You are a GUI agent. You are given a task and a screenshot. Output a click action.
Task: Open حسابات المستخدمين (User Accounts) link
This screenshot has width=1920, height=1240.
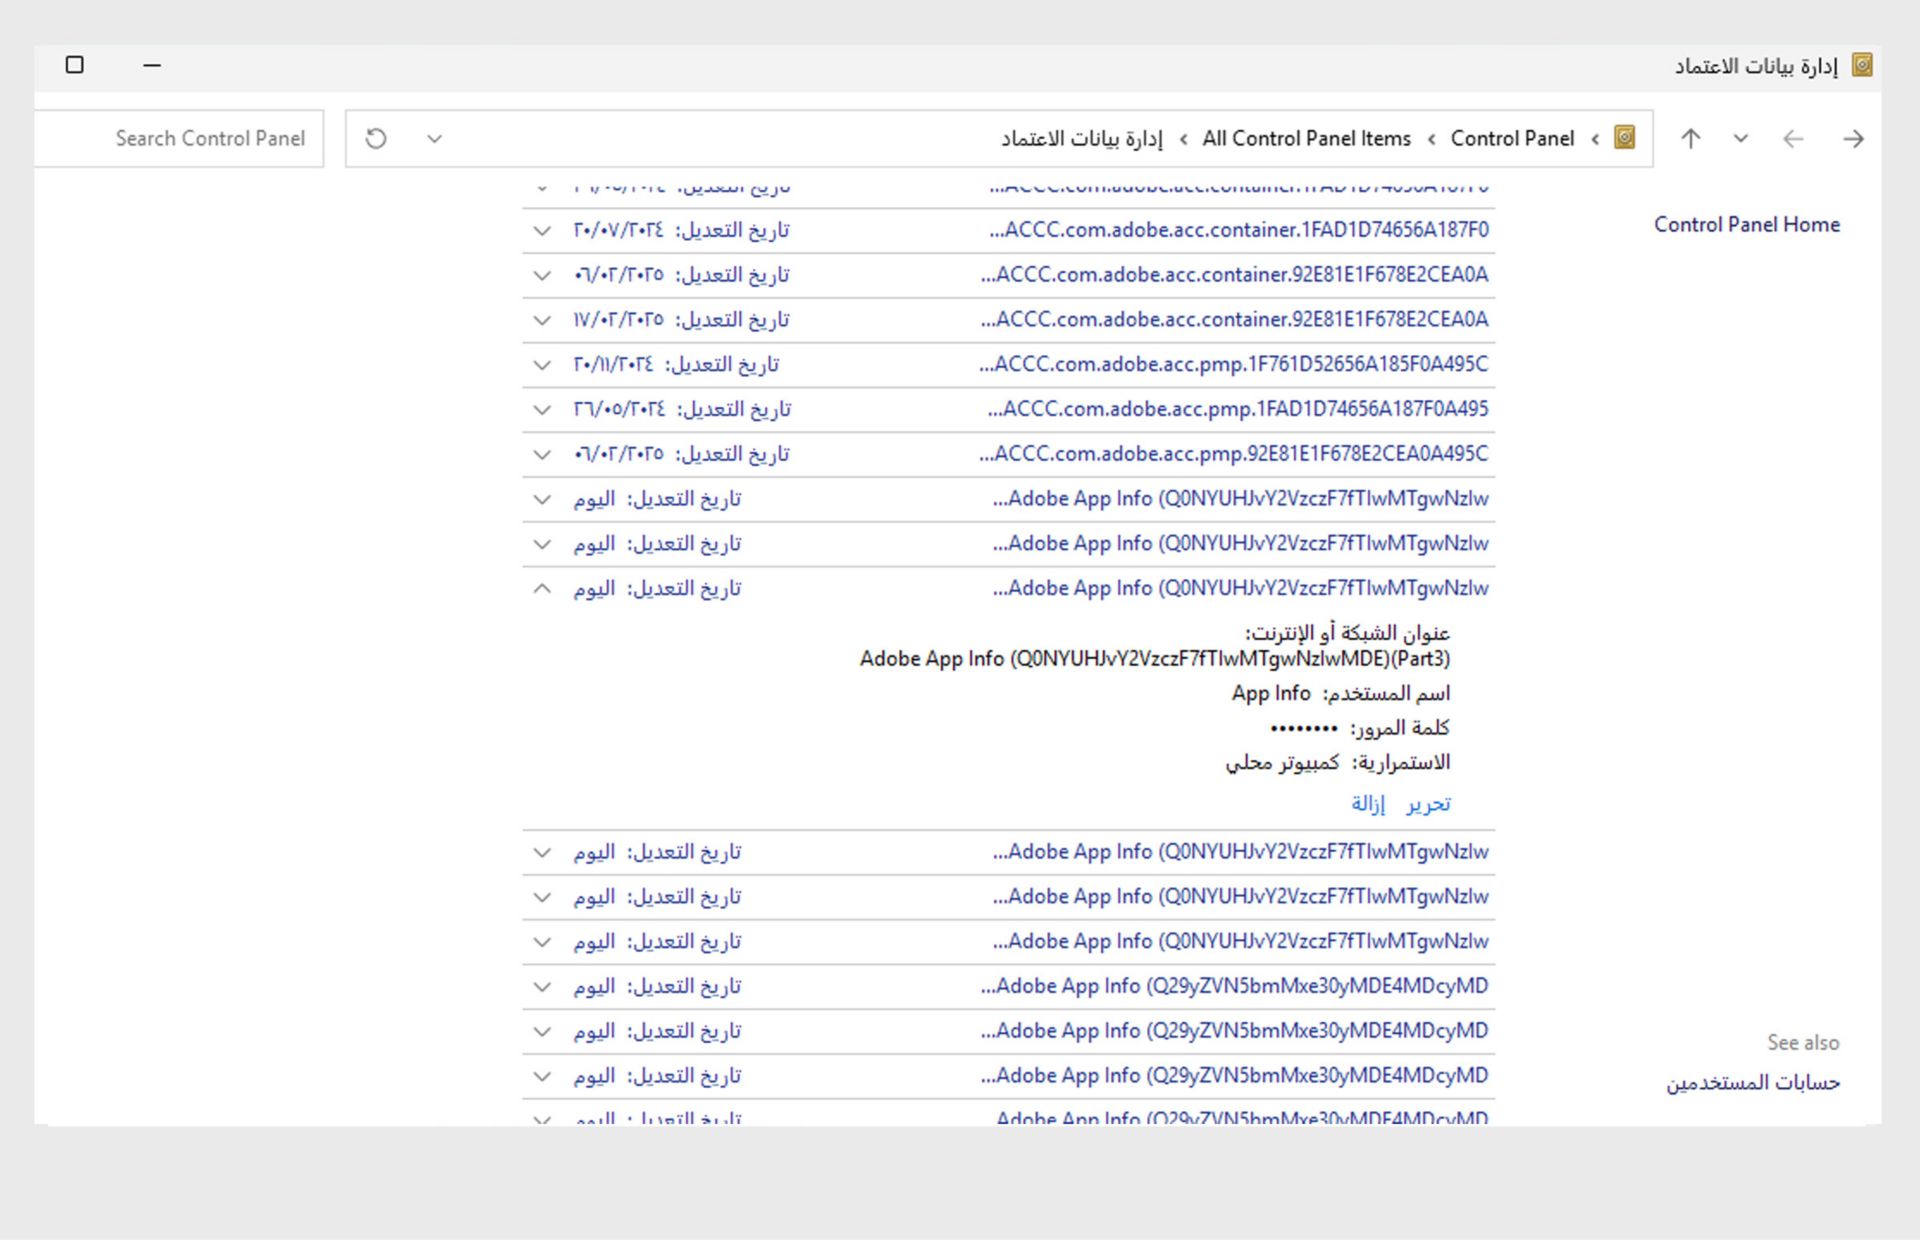(1752, 1083)
